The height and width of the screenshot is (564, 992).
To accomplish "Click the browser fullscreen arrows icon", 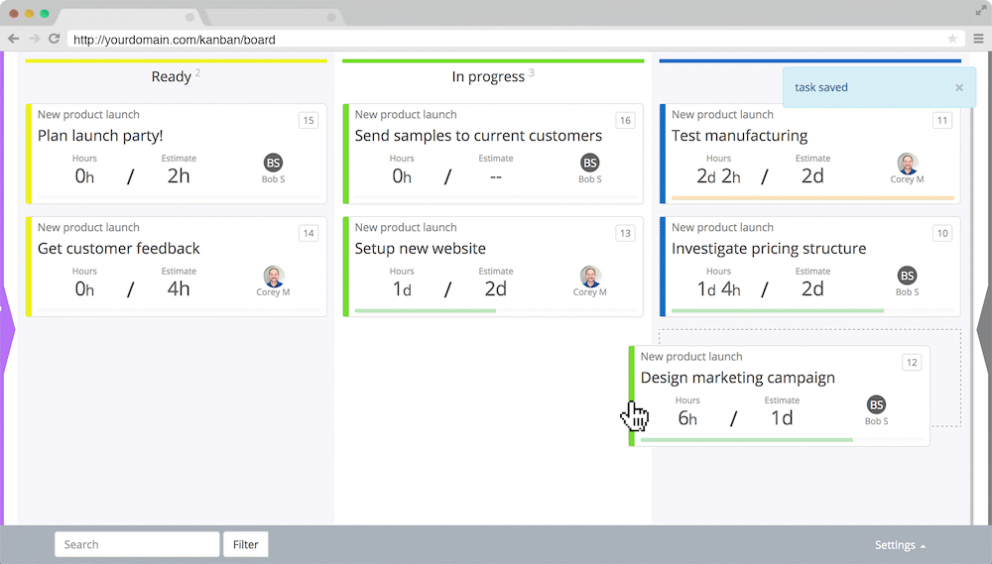I will 981,10.
